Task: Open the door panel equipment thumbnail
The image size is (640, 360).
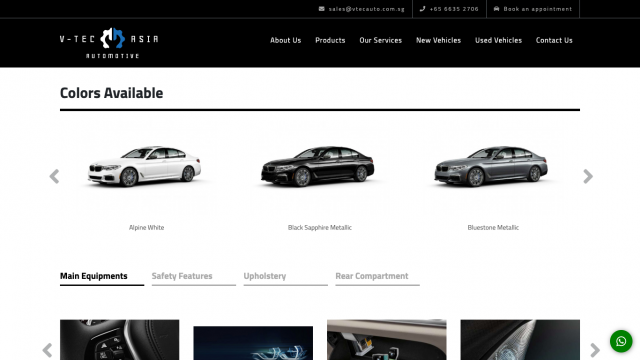Action: coord(387,340)
